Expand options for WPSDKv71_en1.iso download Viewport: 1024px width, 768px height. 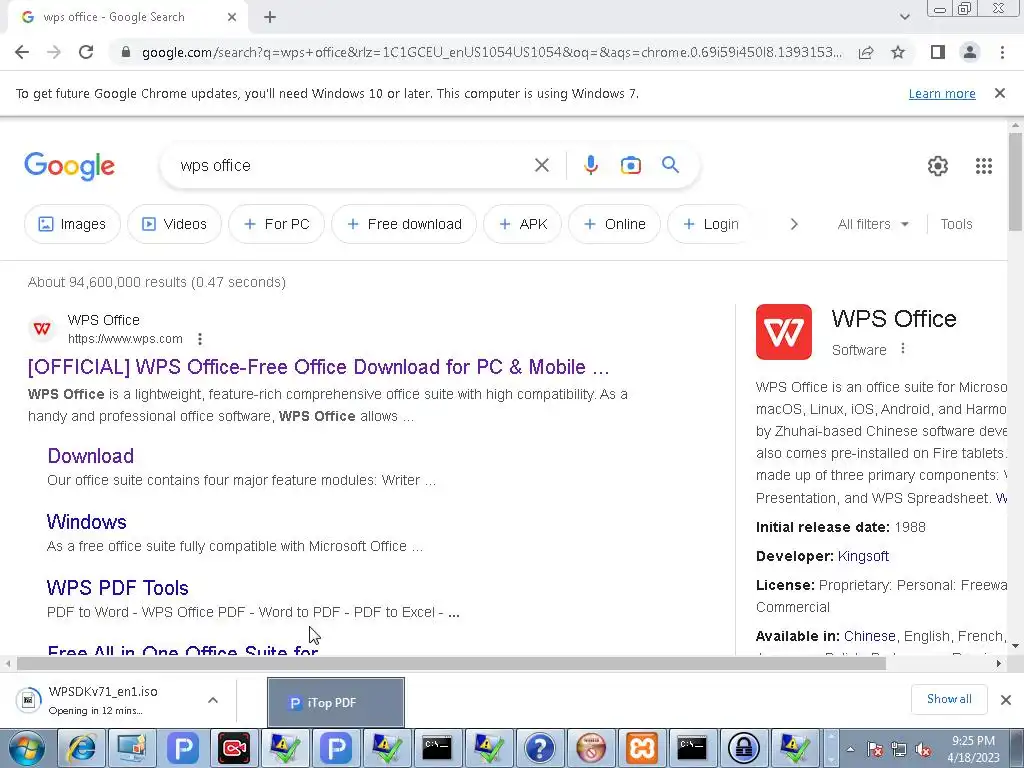coord(213,700)
